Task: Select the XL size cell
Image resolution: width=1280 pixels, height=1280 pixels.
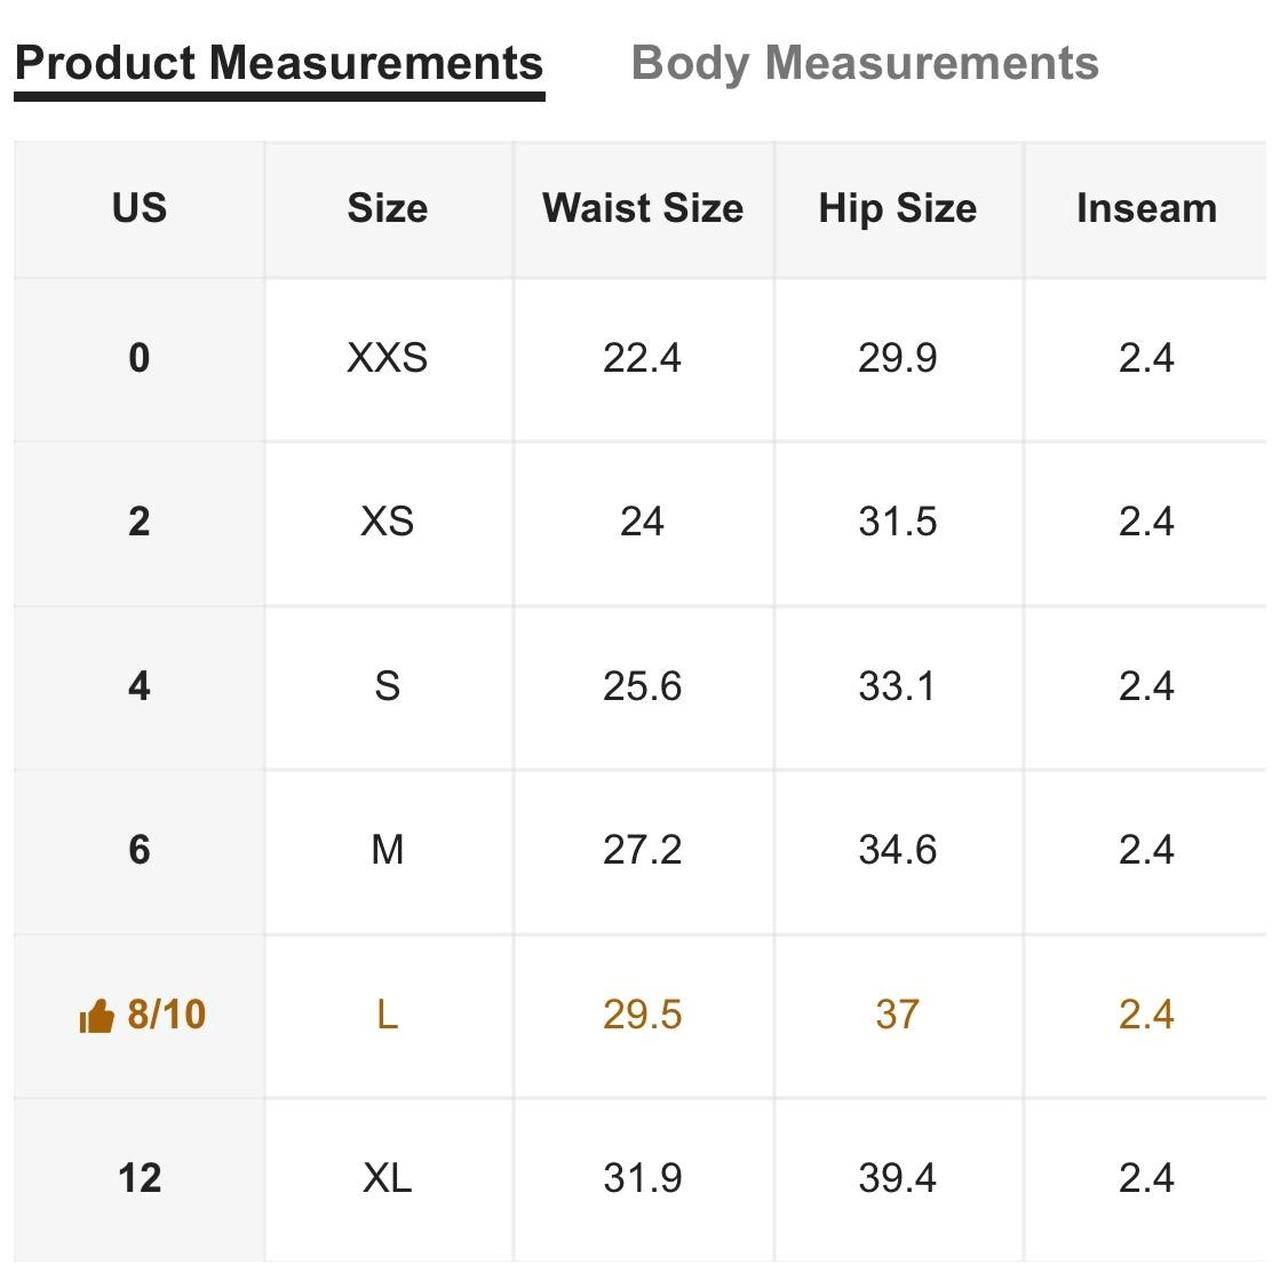Action: click(388, 1178)
